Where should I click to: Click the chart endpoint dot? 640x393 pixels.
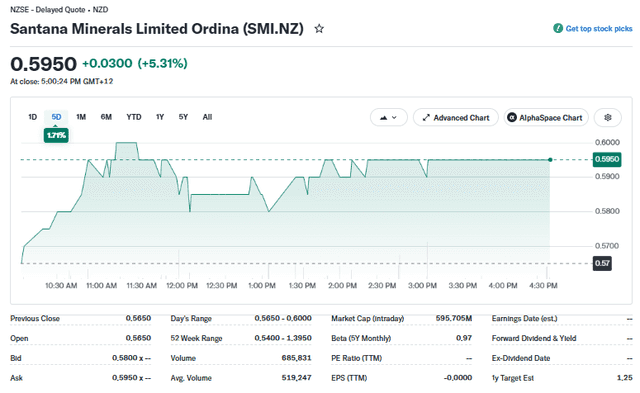[x=550, y=160]
